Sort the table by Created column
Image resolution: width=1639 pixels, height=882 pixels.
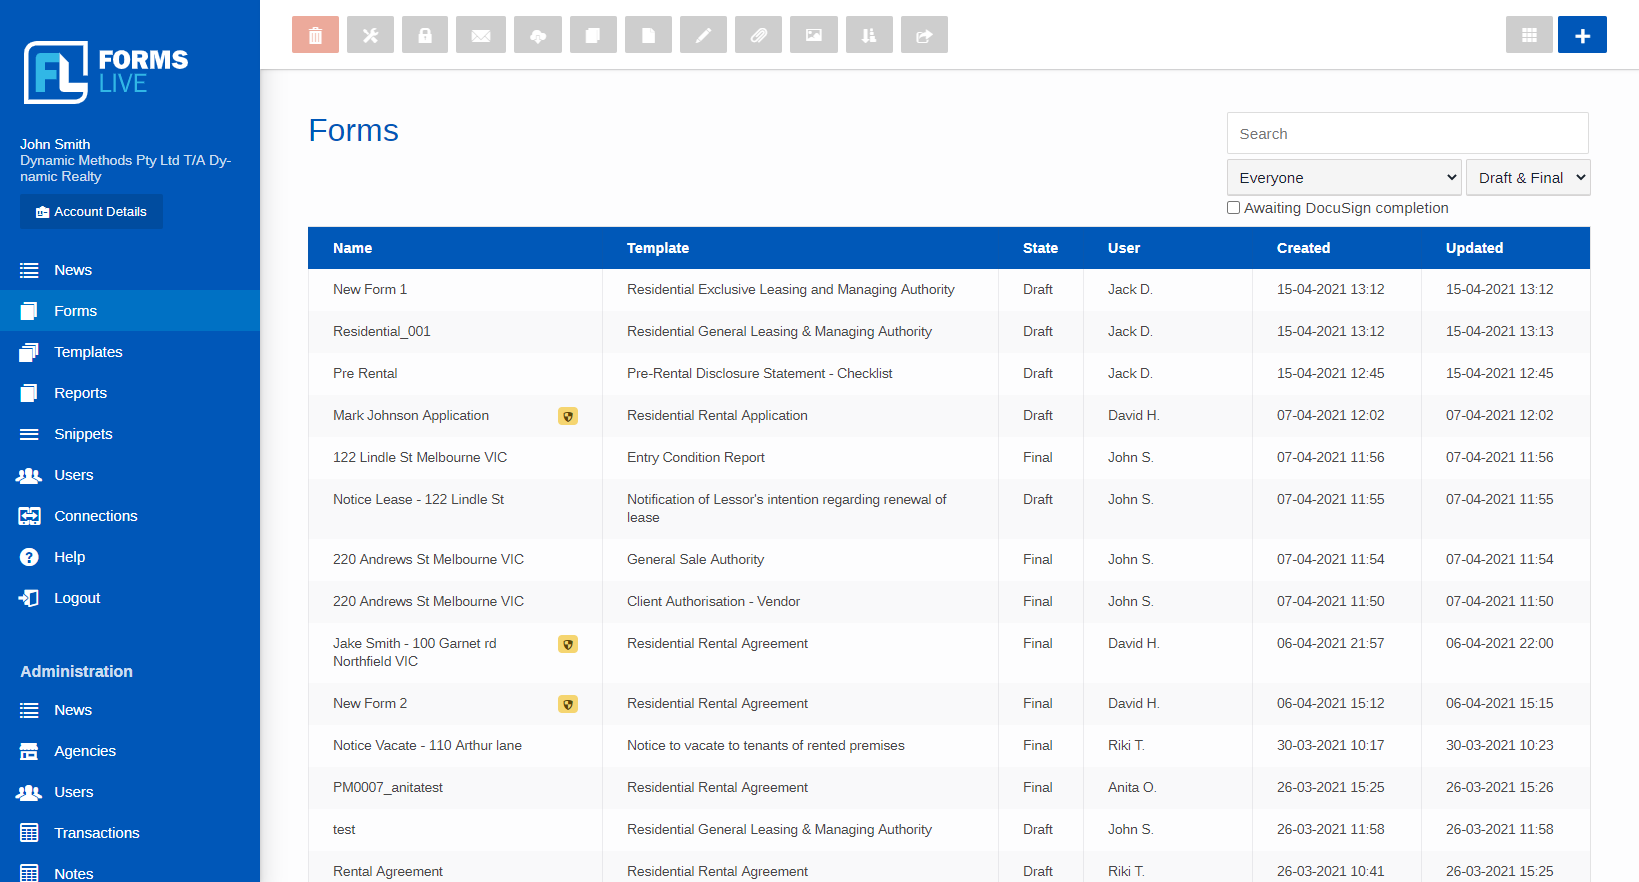[x=1303, y=248]
